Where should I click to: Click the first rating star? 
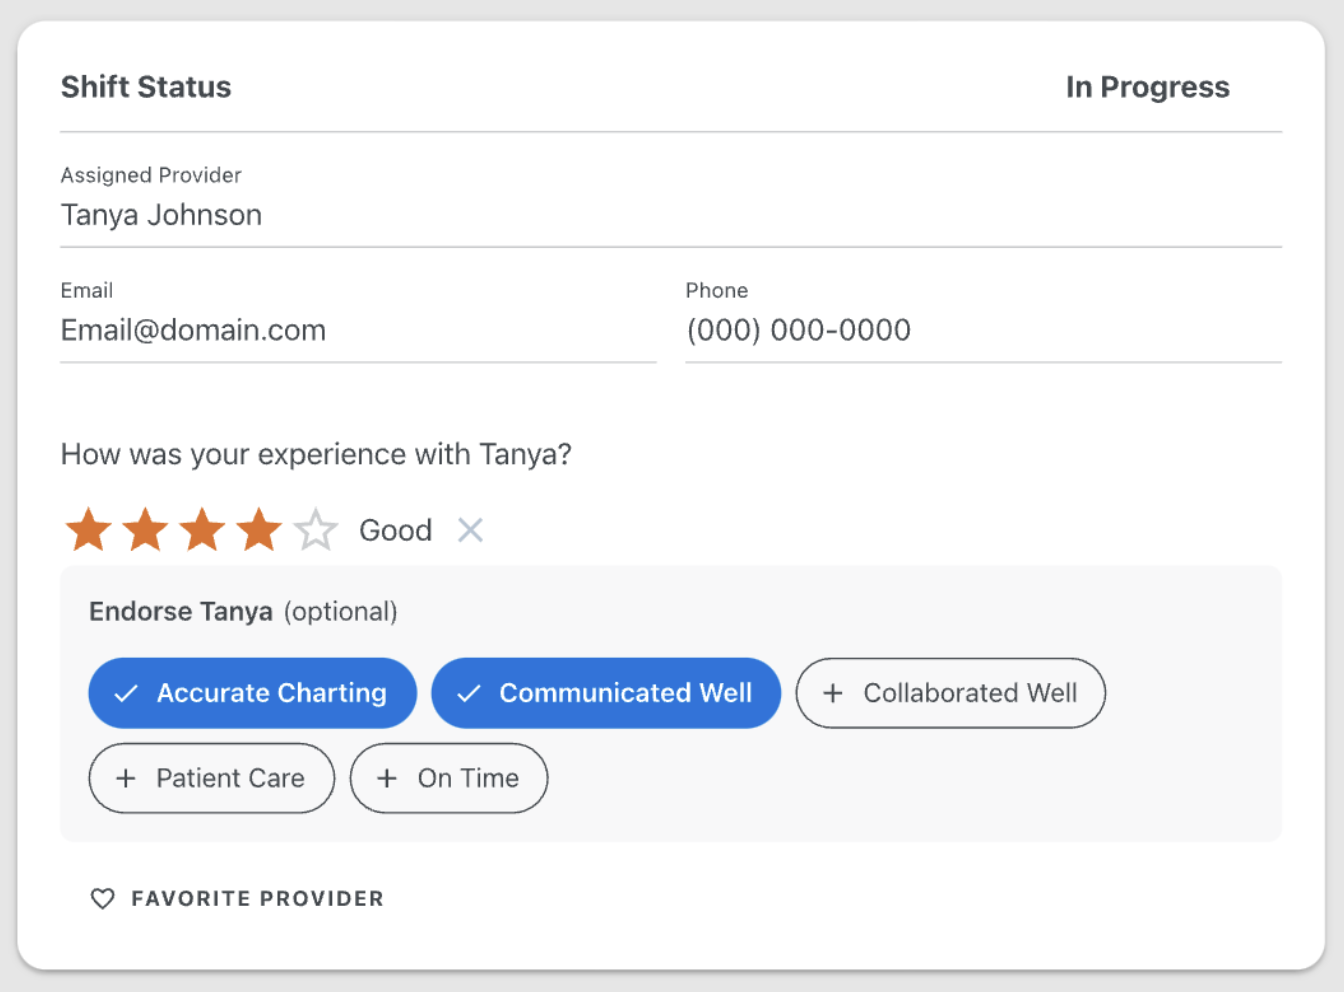pyautogui.click(x=89, y=529)
